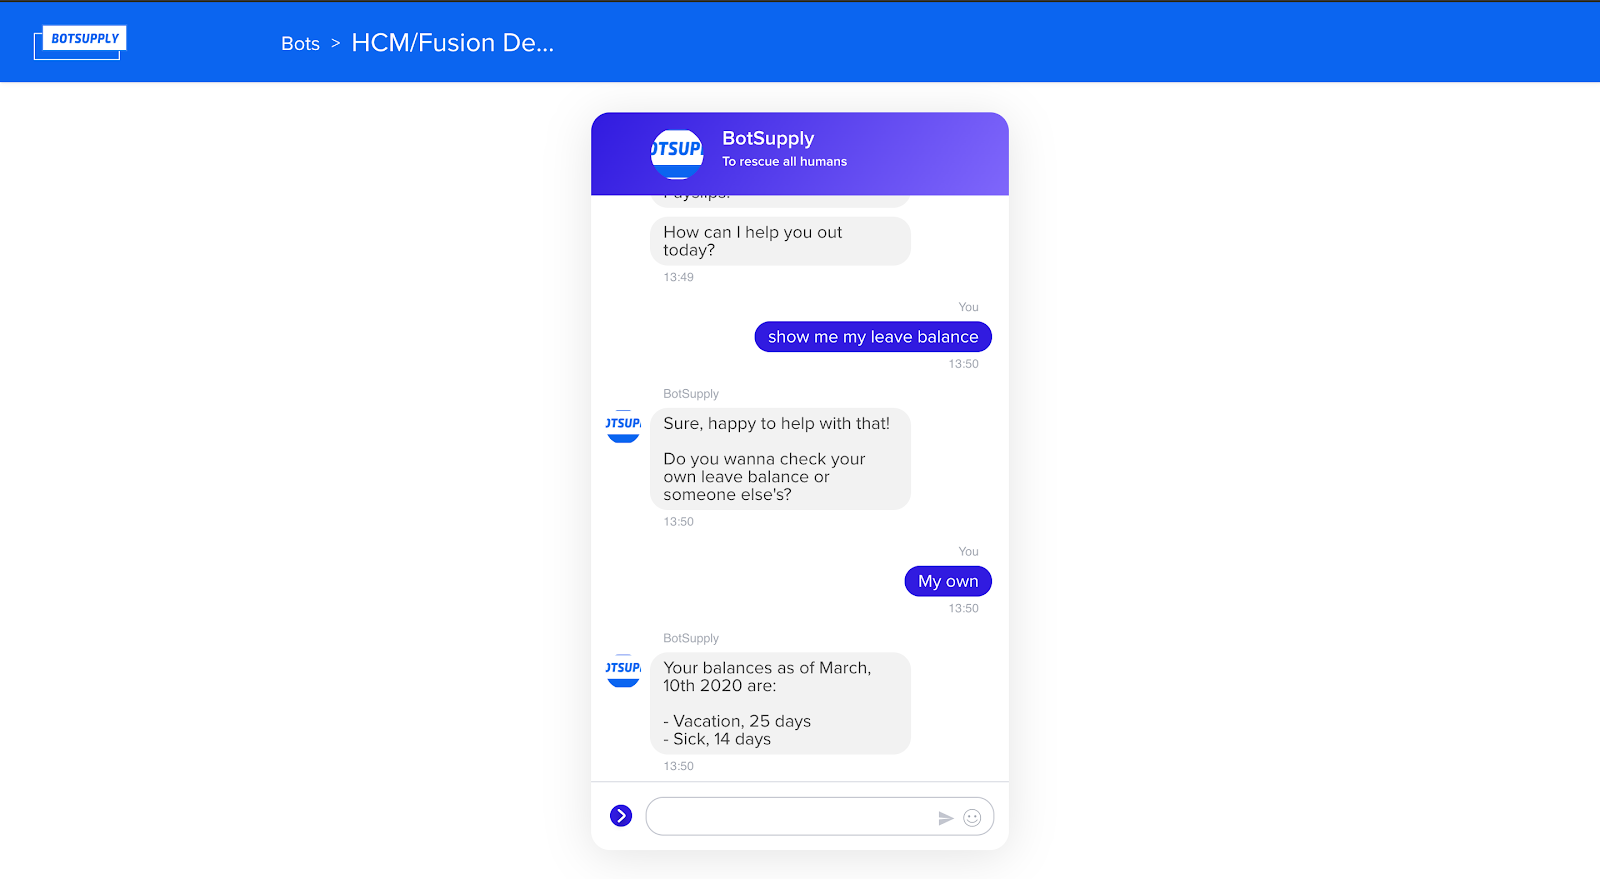Click the 'To rescue all humans' subtitle

(784, 161)
